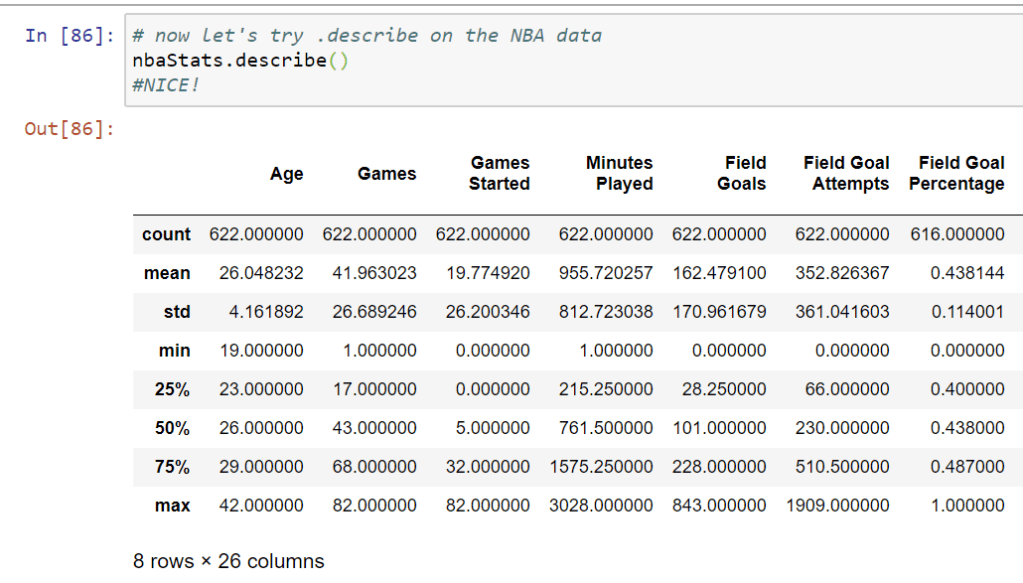The image size is (1023, 583).
Task: Select the In [86] cell prompt
Action: coord(69,36)
